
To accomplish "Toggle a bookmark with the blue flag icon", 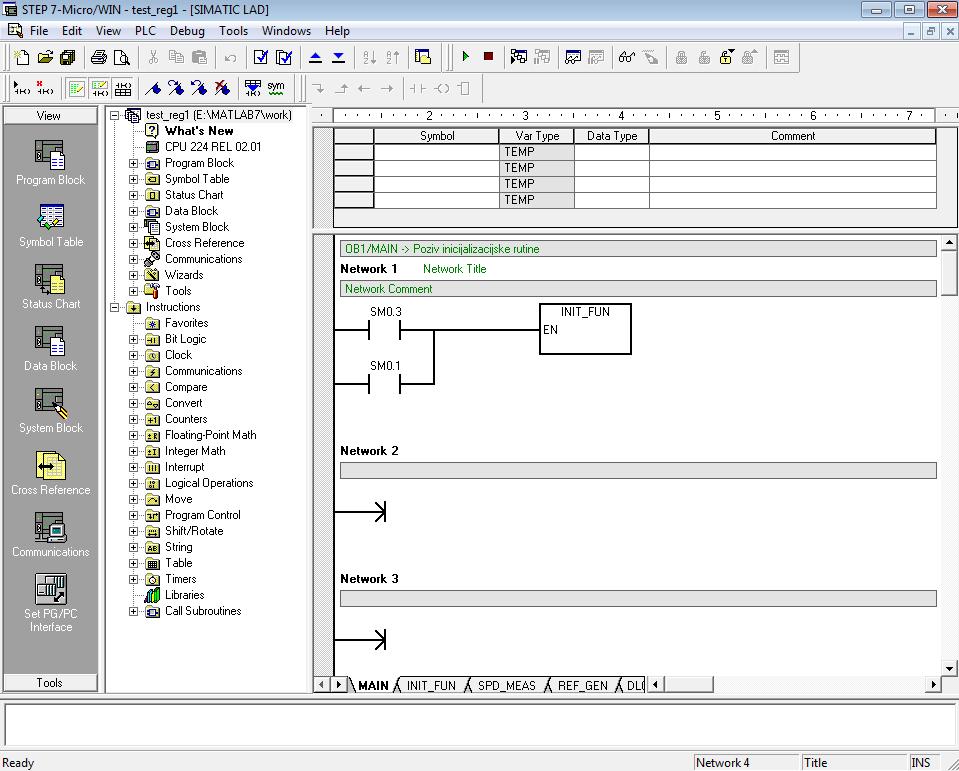I will point(152,88).
